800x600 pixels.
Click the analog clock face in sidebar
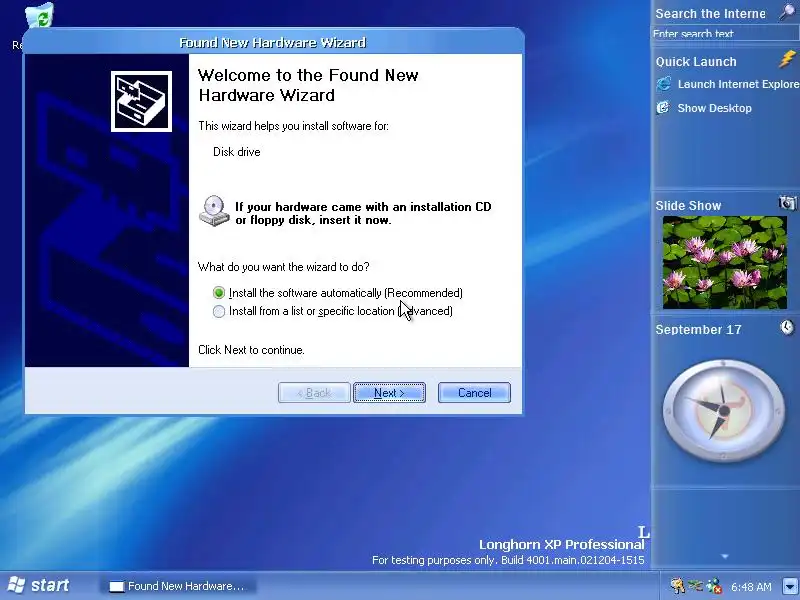(723, 410)
